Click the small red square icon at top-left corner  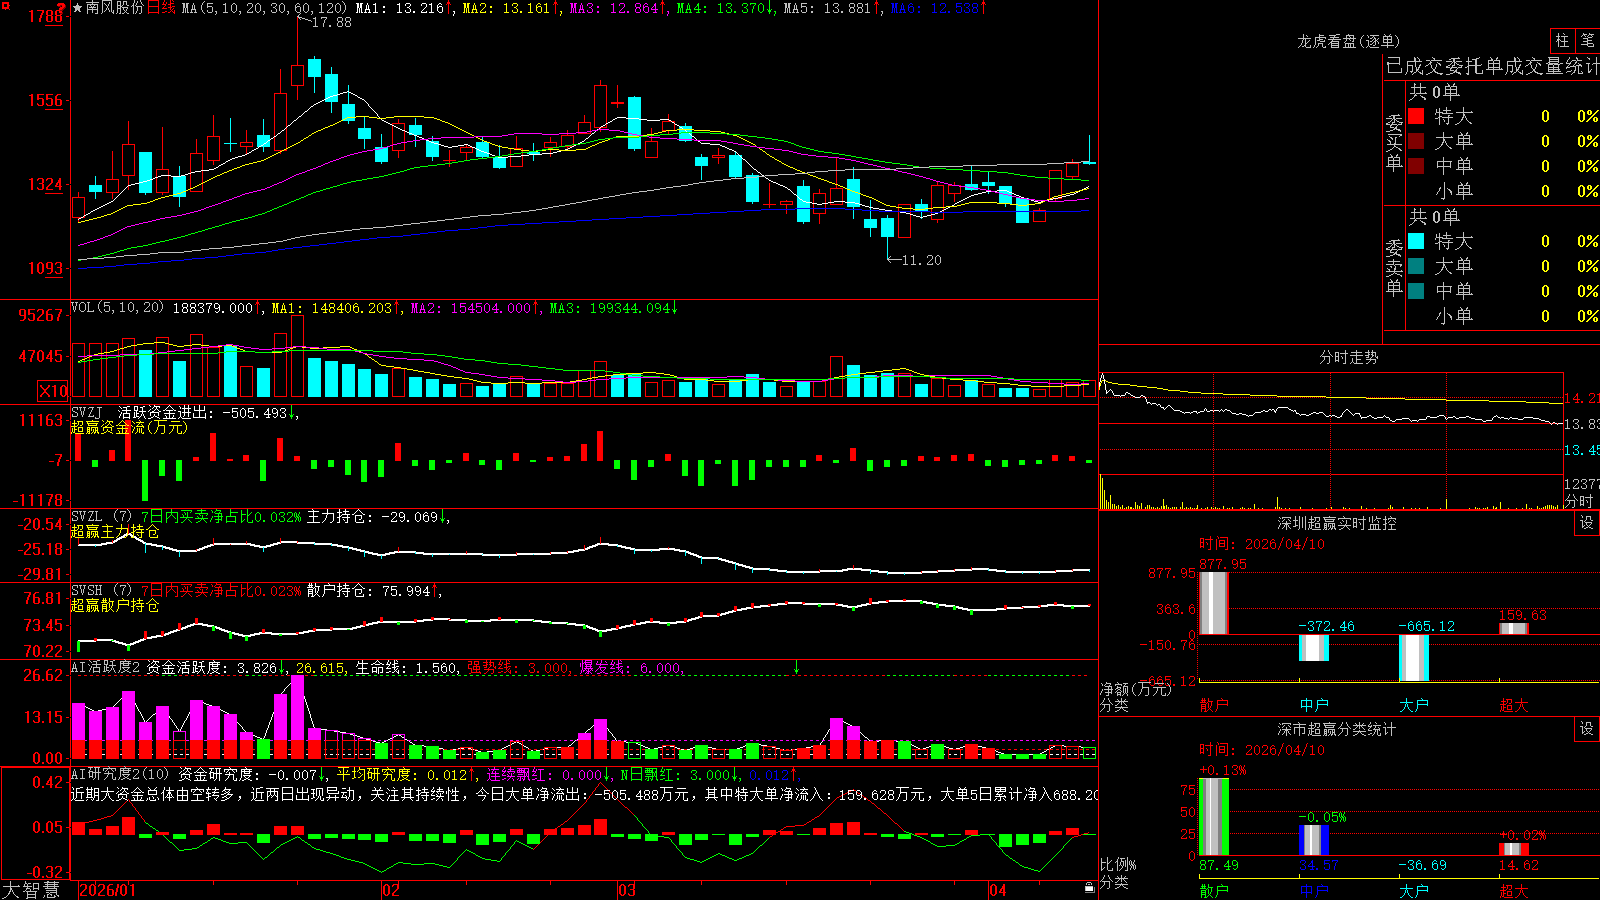point(4,4)
